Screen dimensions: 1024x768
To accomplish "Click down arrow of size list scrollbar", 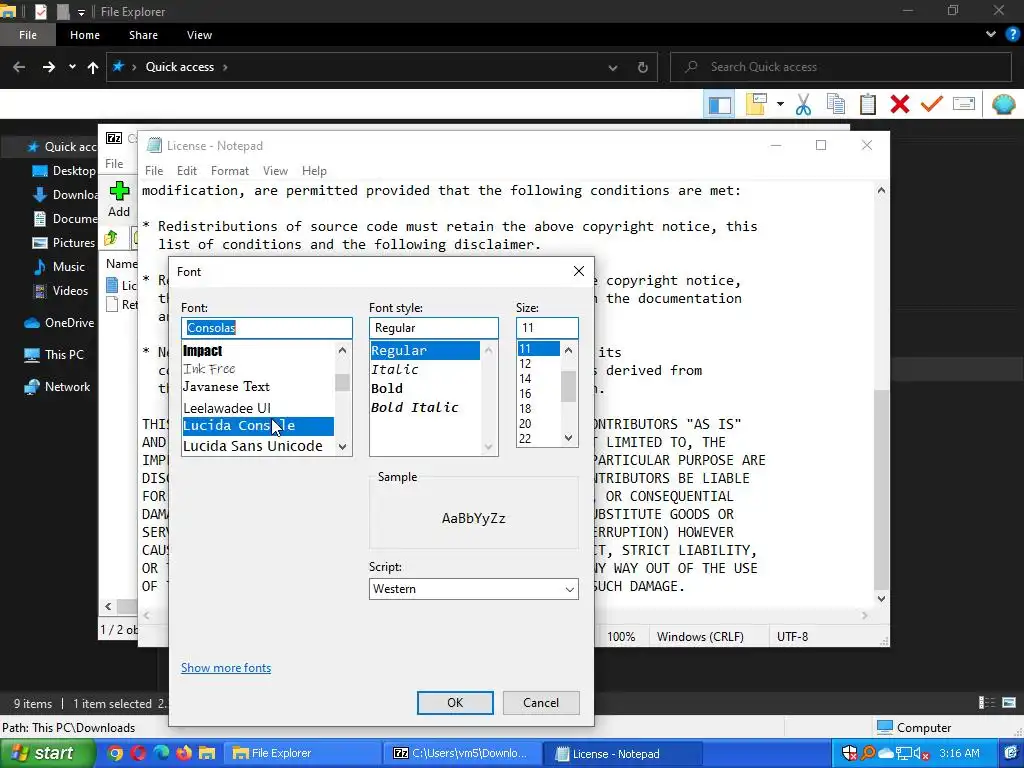I will coord(568,438).
